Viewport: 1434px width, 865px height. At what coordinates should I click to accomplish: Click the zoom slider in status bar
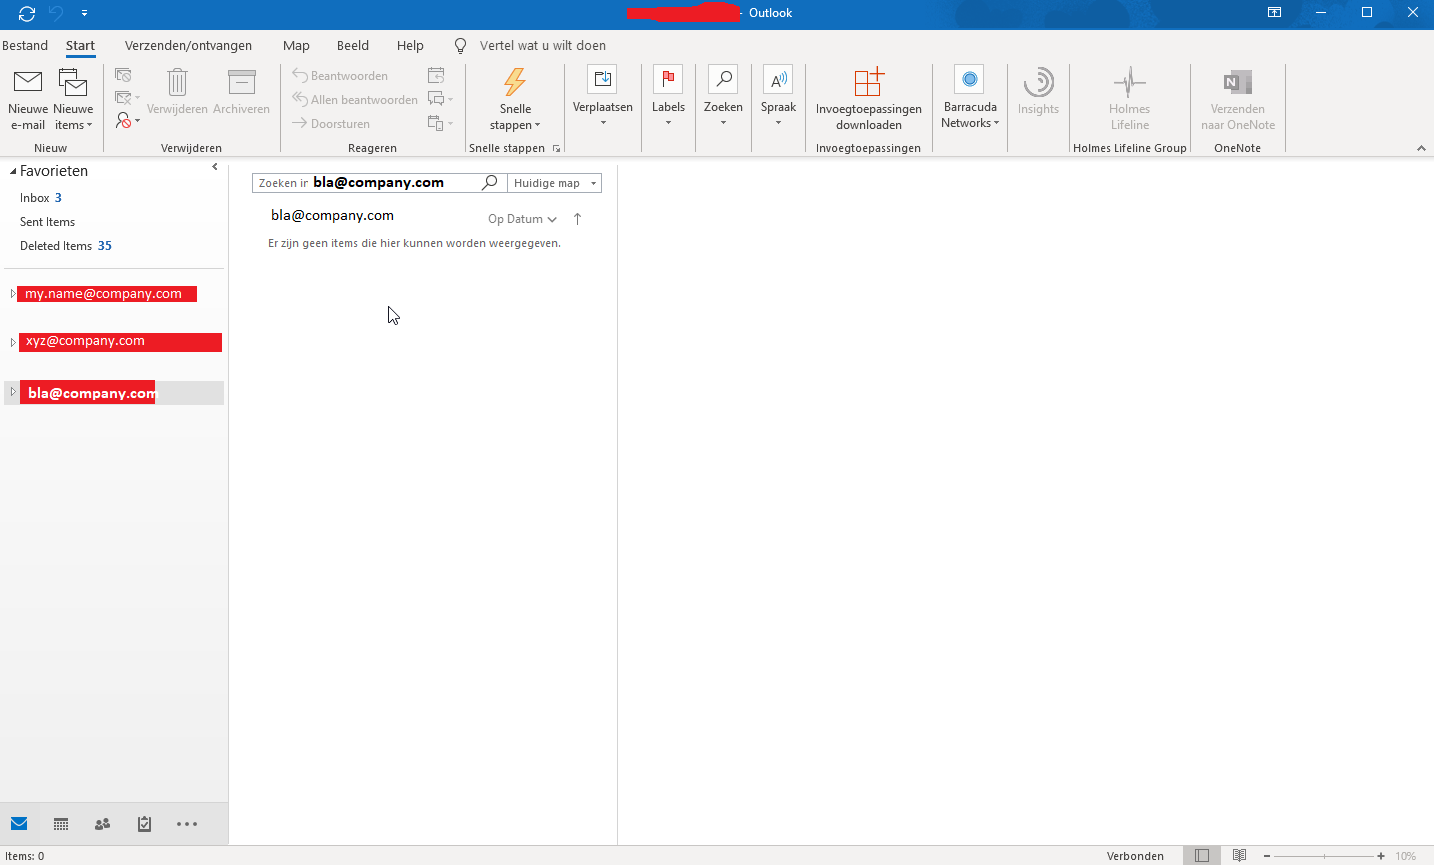click(1324, 856)
